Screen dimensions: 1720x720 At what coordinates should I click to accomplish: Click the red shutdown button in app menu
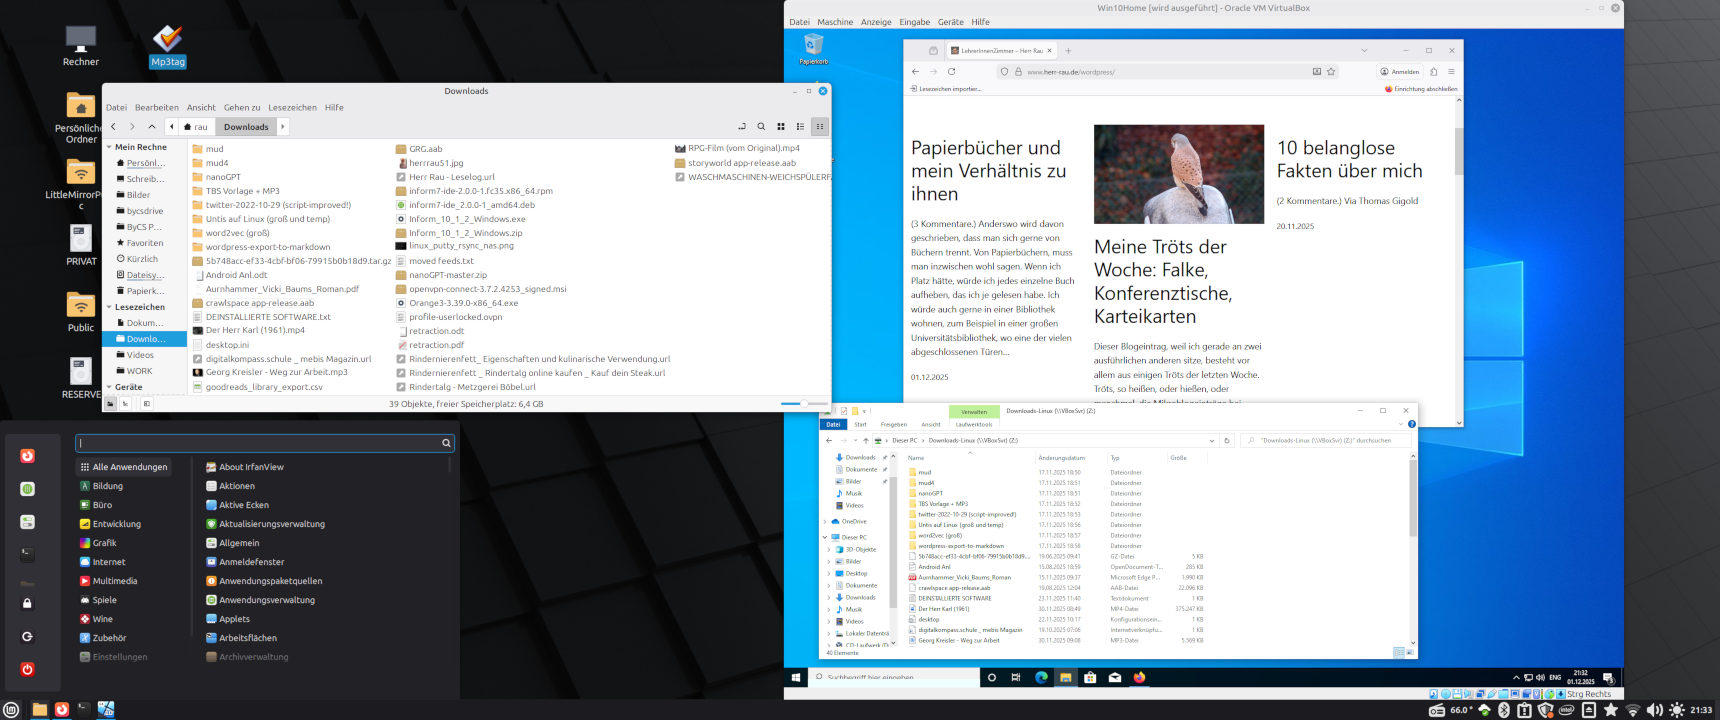click(x=27, y=669)
